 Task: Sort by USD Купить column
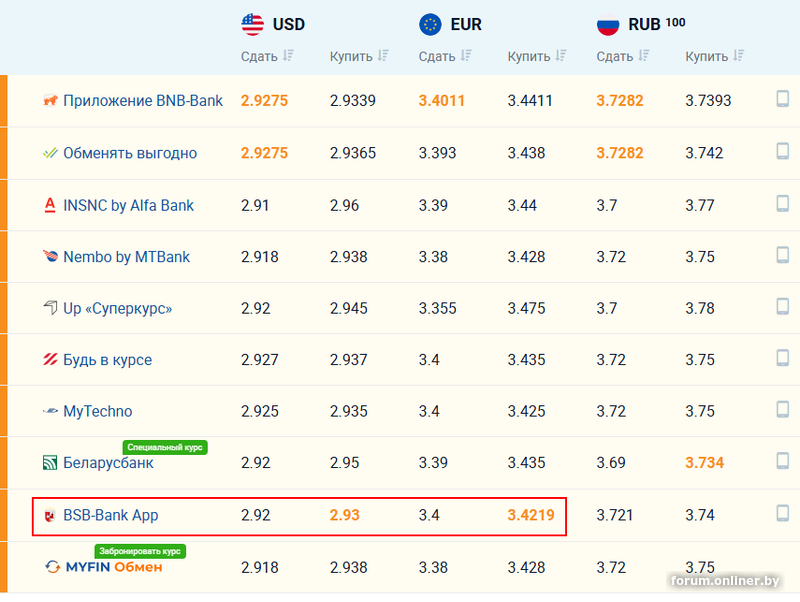pos(383,56)
